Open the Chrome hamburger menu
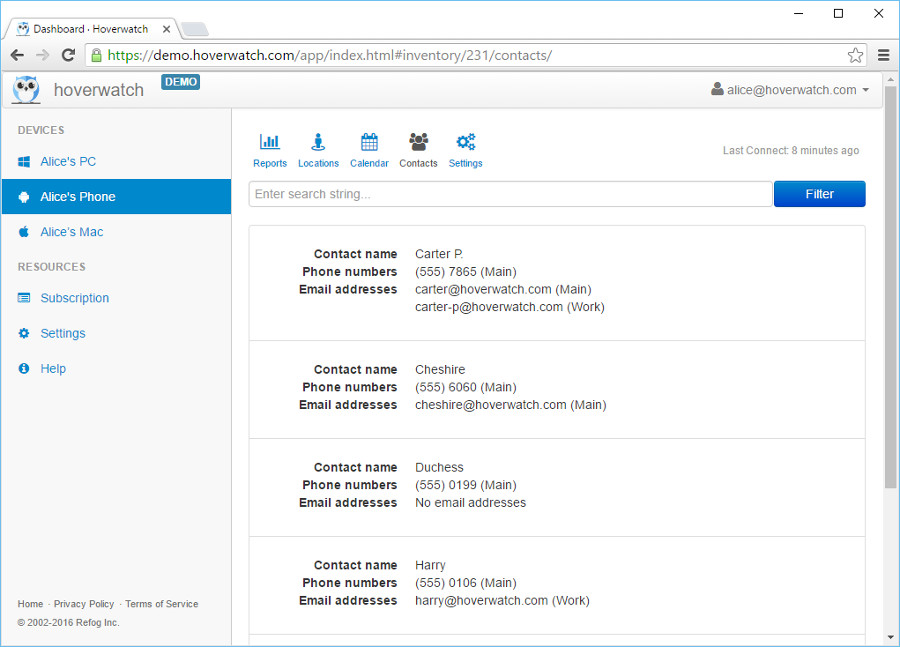 tap(884, 55)
